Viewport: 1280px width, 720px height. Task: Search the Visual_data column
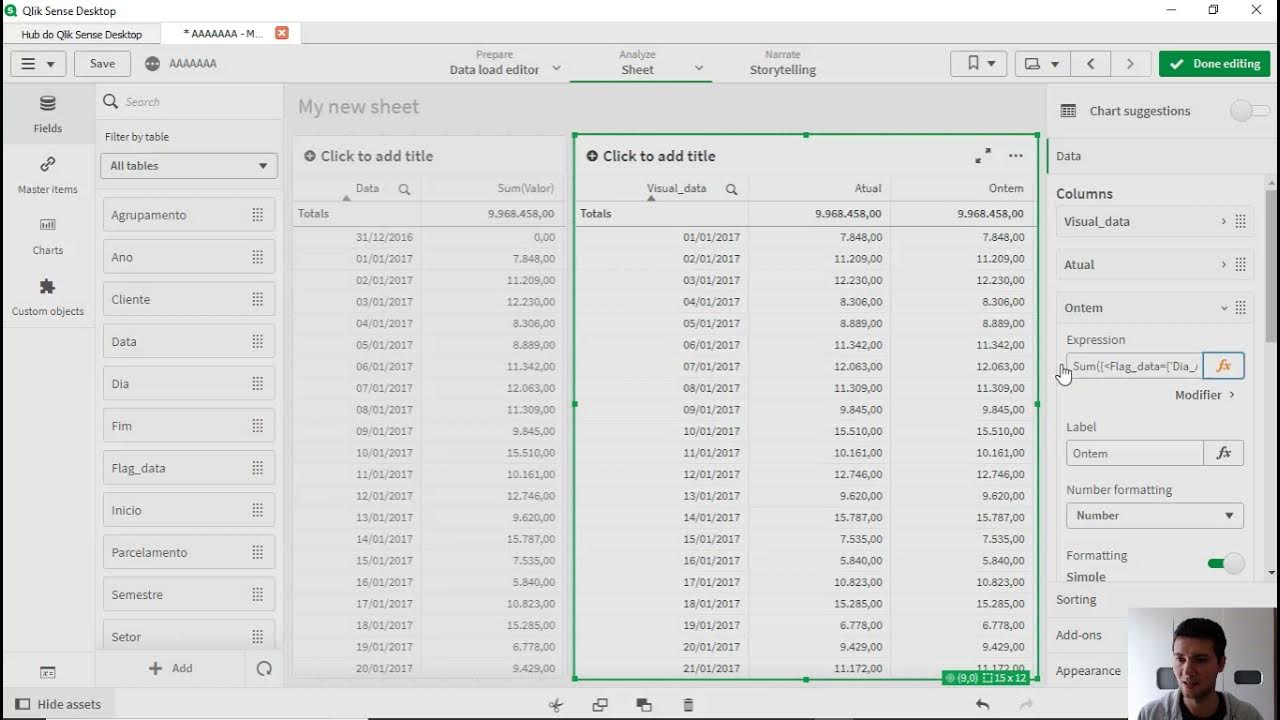pyautogui.click(x=731, y=188)
